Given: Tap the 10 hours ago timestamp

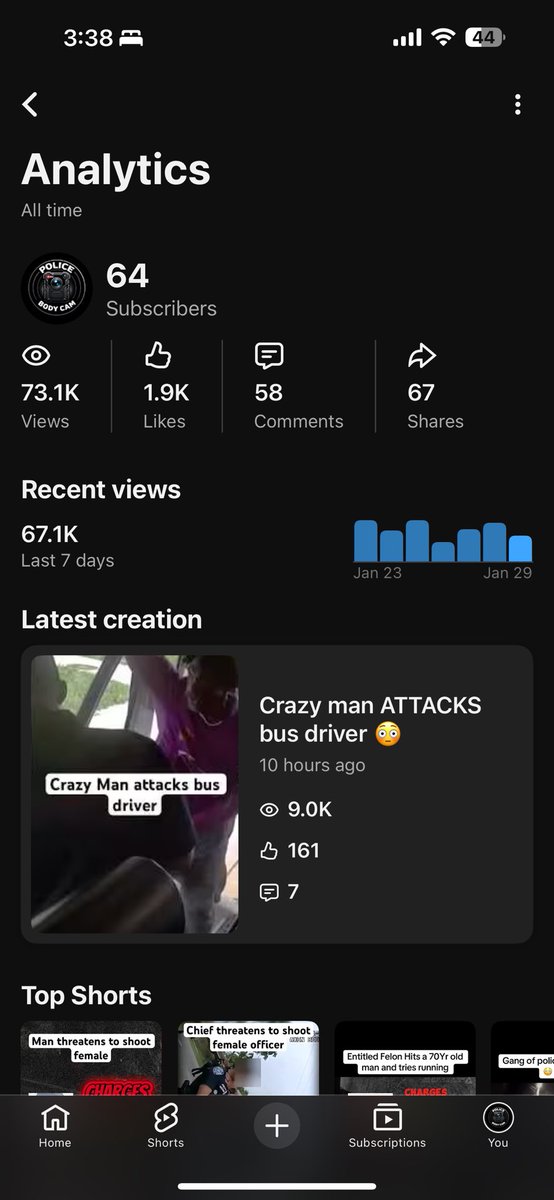Looking at the screenshot, I should [312, 765].
